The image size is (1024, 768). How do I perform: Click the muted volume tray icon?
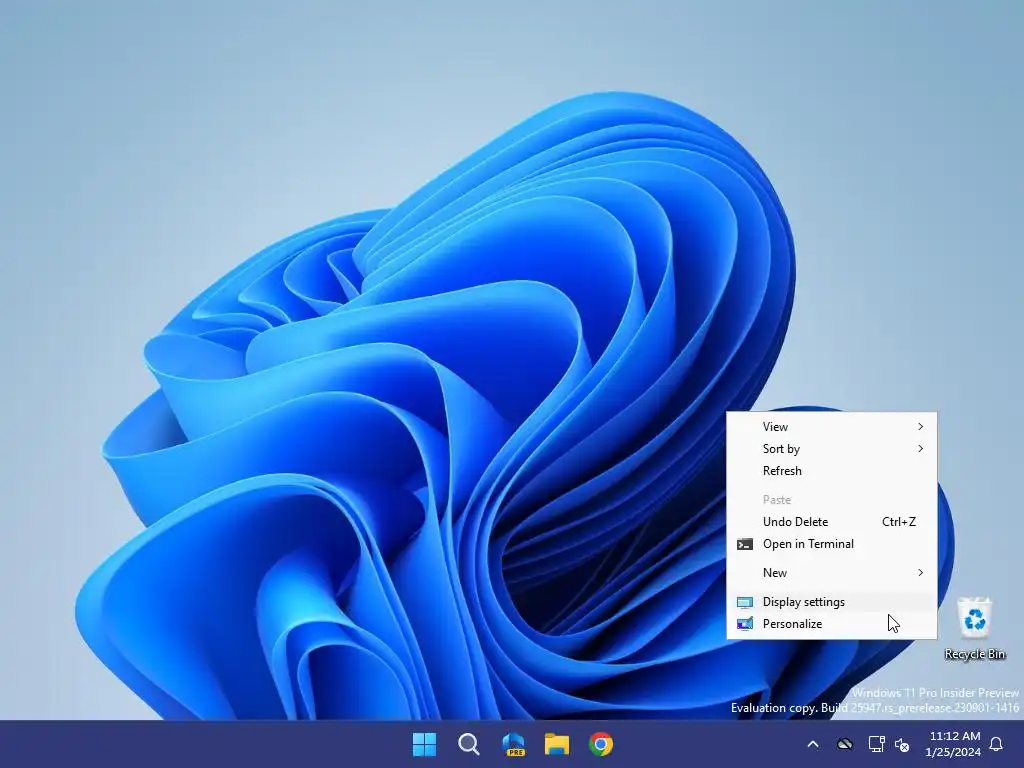pyautogui.click(x=902, y=744)
